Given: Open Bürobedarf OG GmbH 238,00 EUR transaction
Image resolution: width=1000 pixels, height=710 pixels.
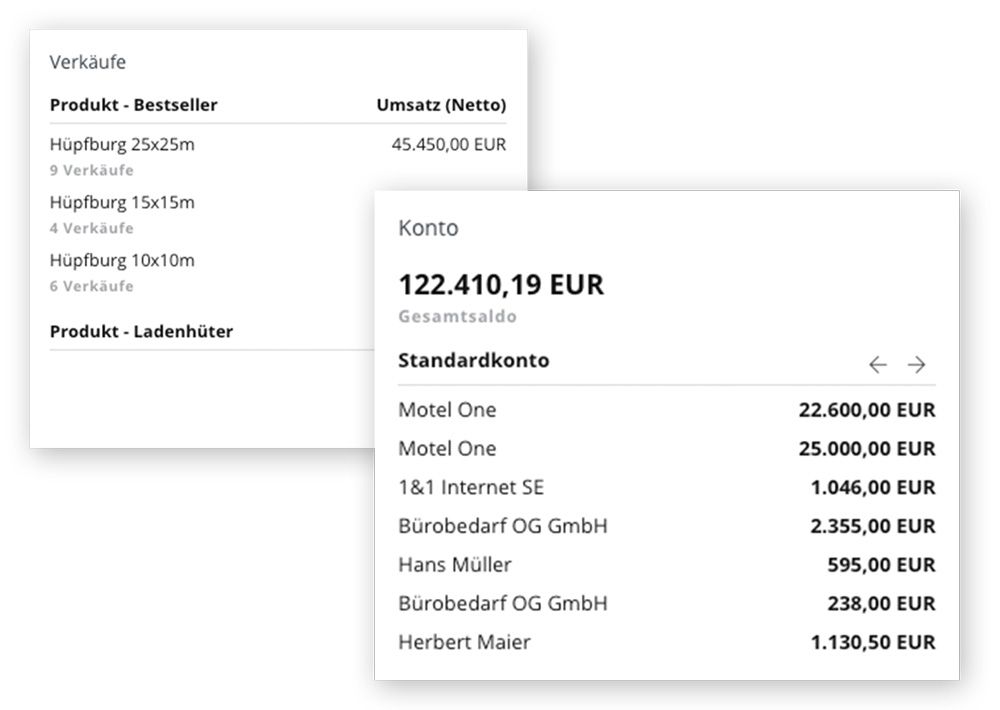Looking at the screenshot, I should 667,603.
